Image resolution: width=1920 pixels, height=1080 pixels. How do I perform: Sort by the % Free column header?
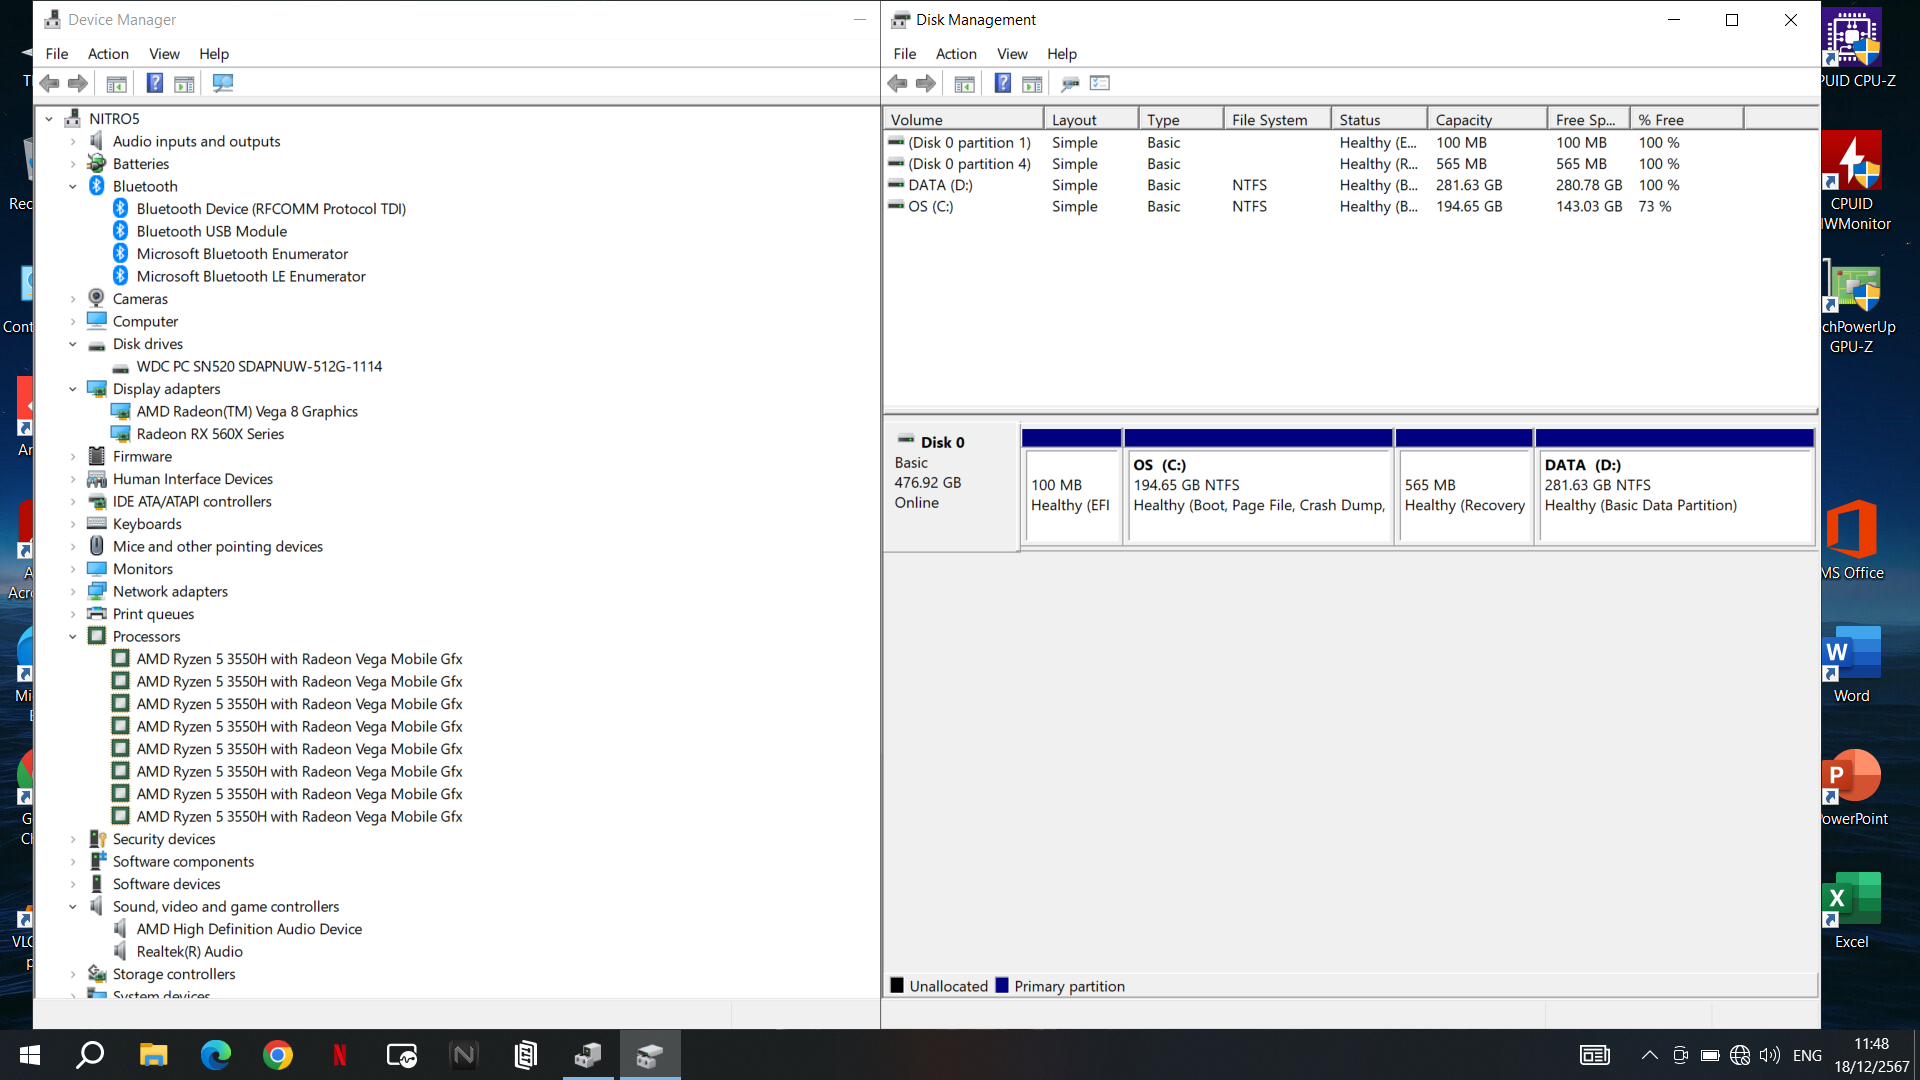point(1686,120)
